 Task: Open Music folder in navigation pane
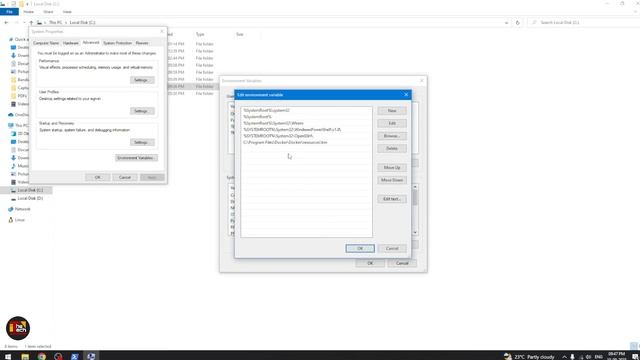point(20,166)
